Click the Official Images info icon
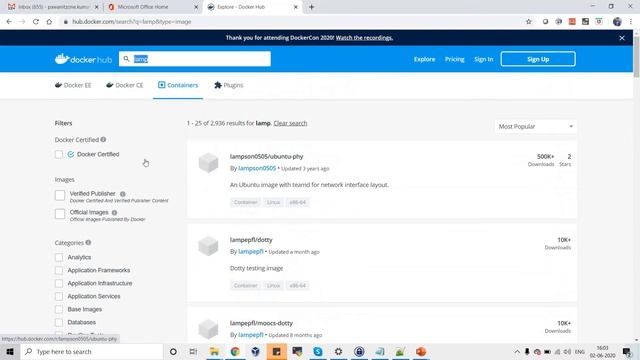The height and width of the screenshot is (360, 640). (114, 213)
